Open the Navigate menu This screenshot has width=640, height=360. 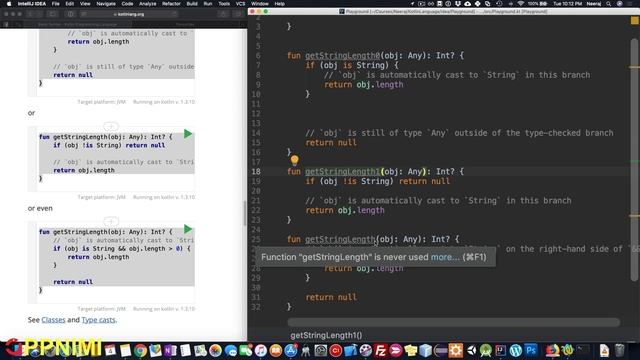click(106, 4)
